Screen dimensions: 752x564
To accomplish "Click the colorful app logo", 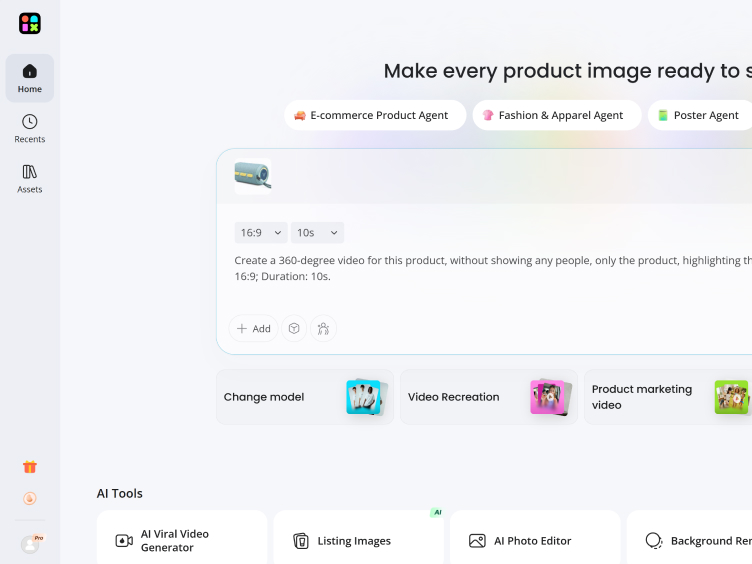I will pyautogui.click(x=30, y=24).
